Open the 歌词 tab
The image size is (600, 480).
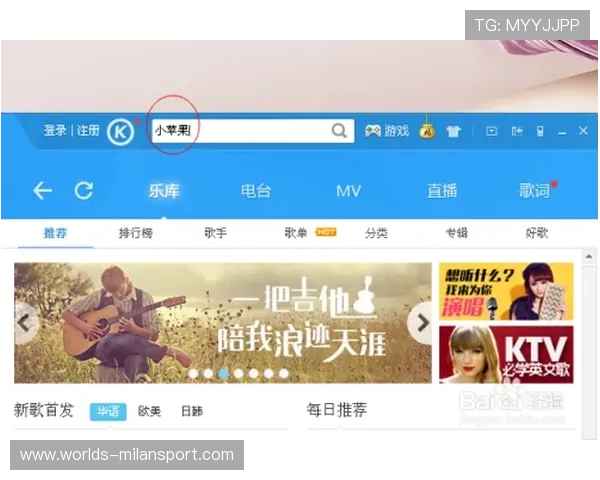click(x=535, y=191)
